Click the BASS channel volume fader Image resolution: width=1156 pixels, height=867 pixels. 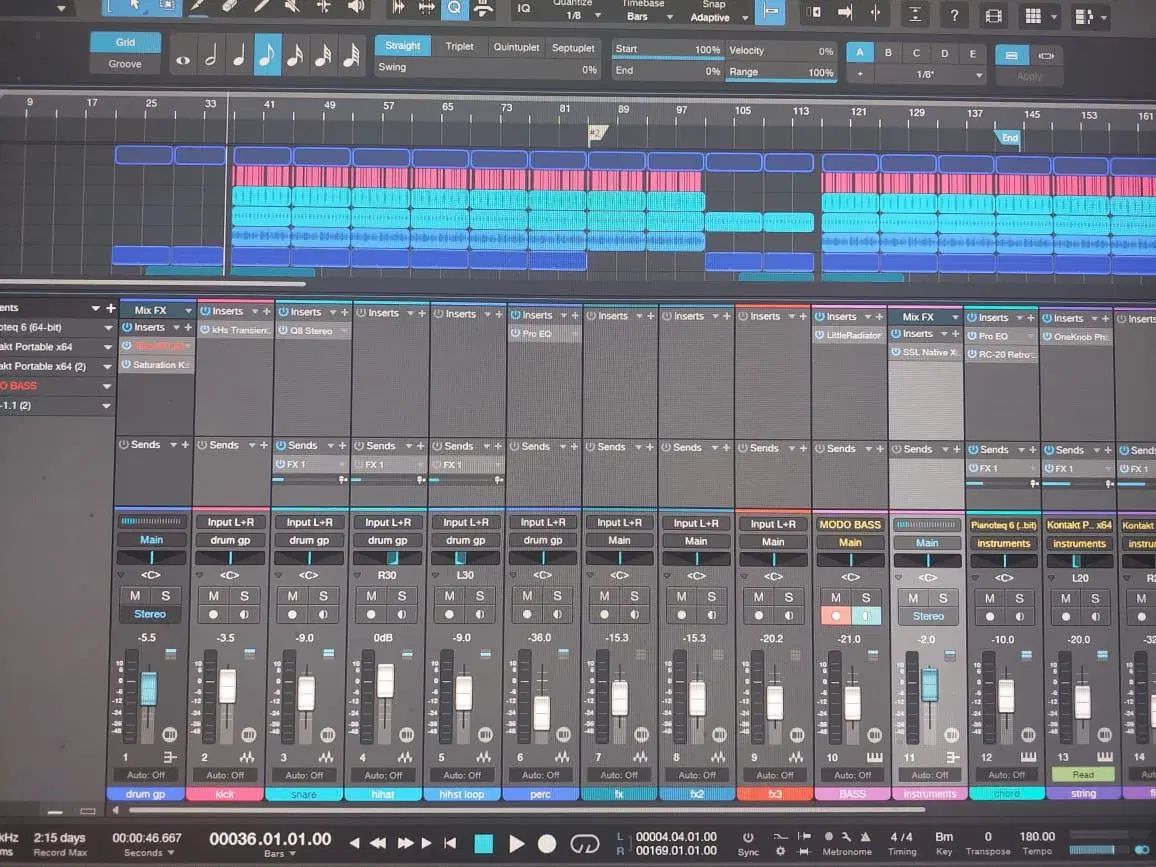pyautogui.click(x=852, y=703)
